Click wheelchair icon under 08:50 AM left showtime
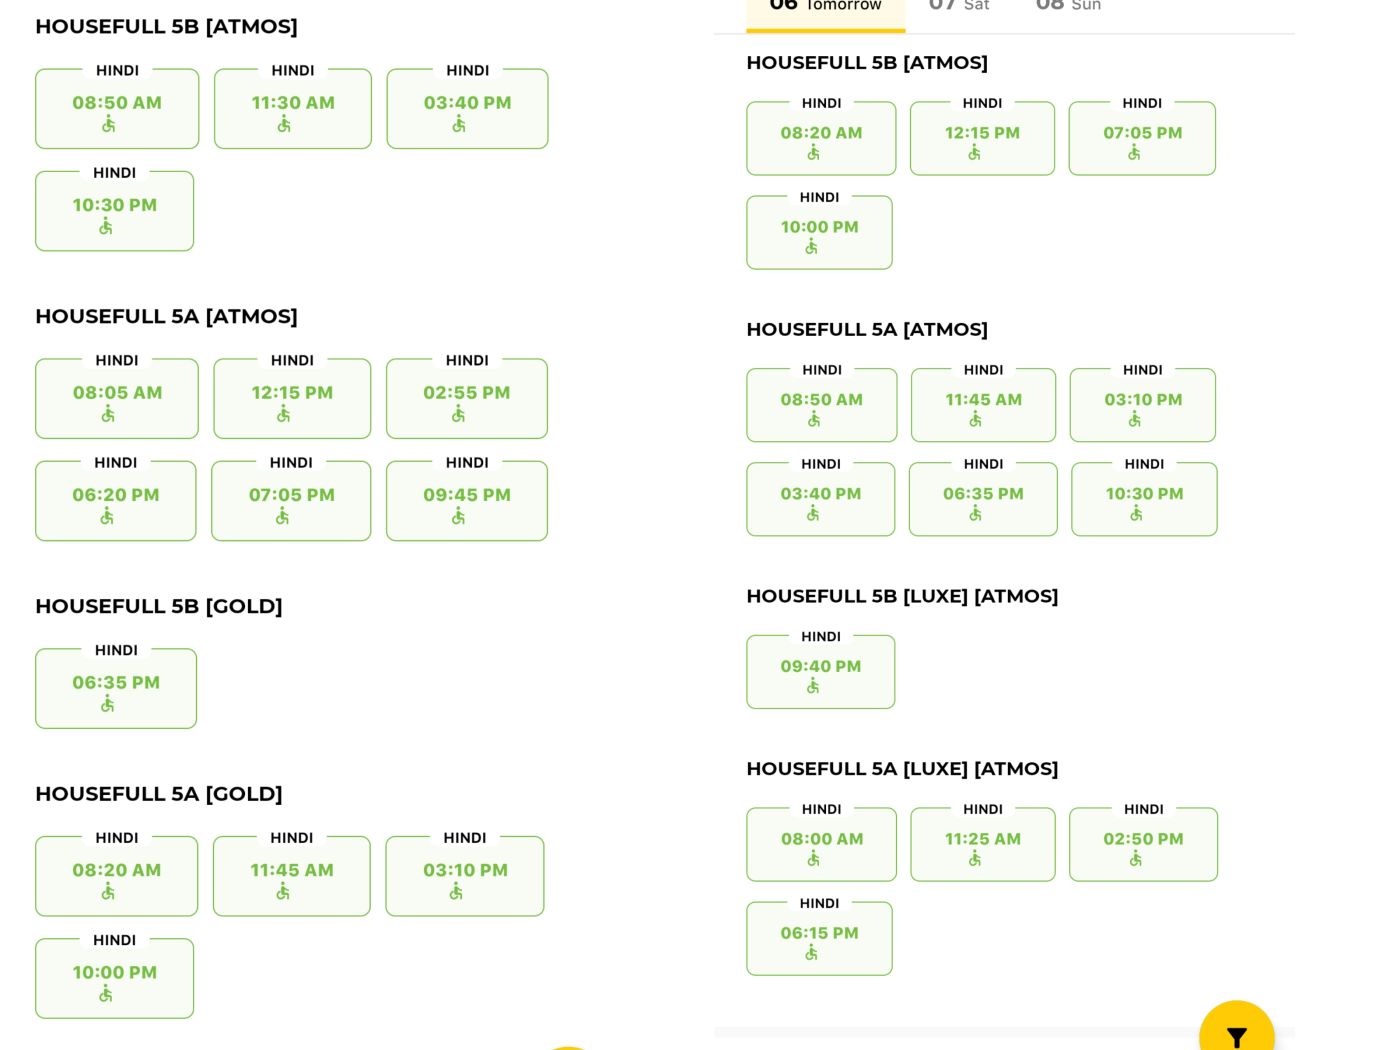Screen dimensions: 1400x1050 click(x=109, y=124)
